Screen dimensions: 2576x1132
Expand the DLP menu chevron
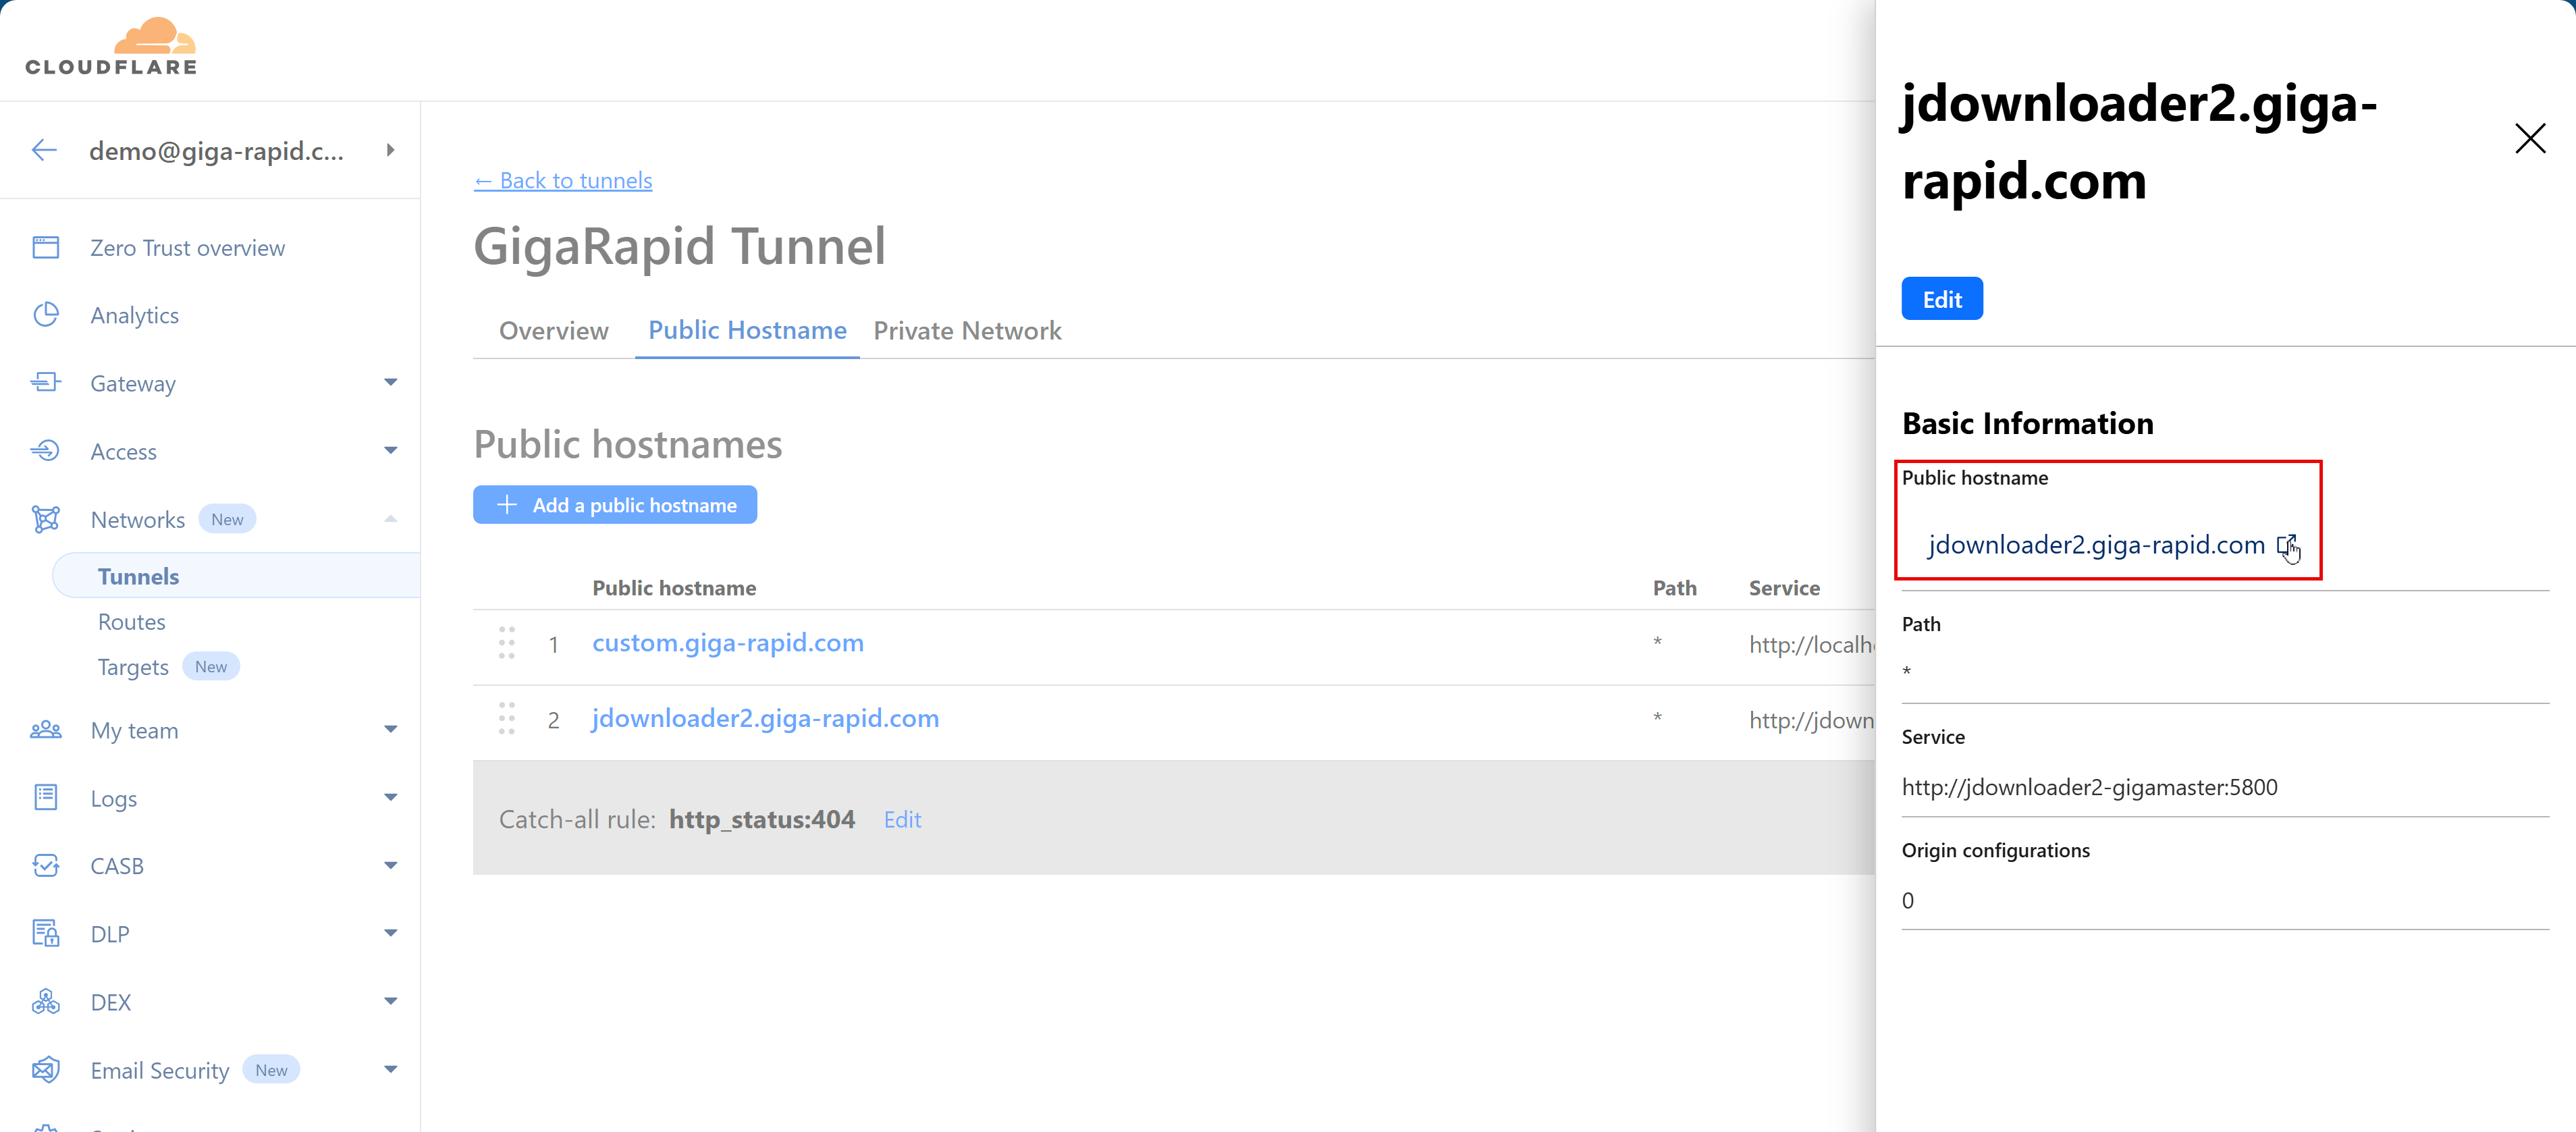pos(390,933)
